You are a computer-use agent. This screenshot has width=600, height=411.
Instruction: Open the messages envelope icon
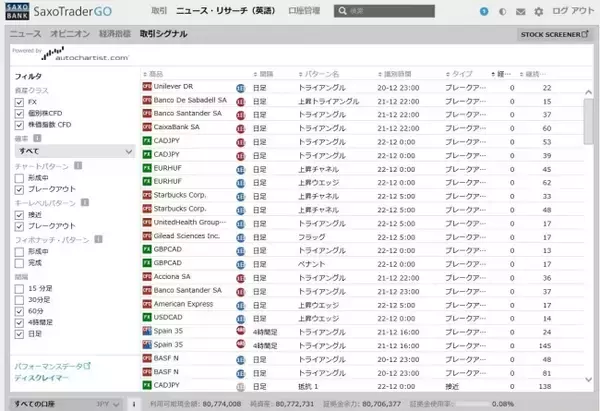pos(519,12)
